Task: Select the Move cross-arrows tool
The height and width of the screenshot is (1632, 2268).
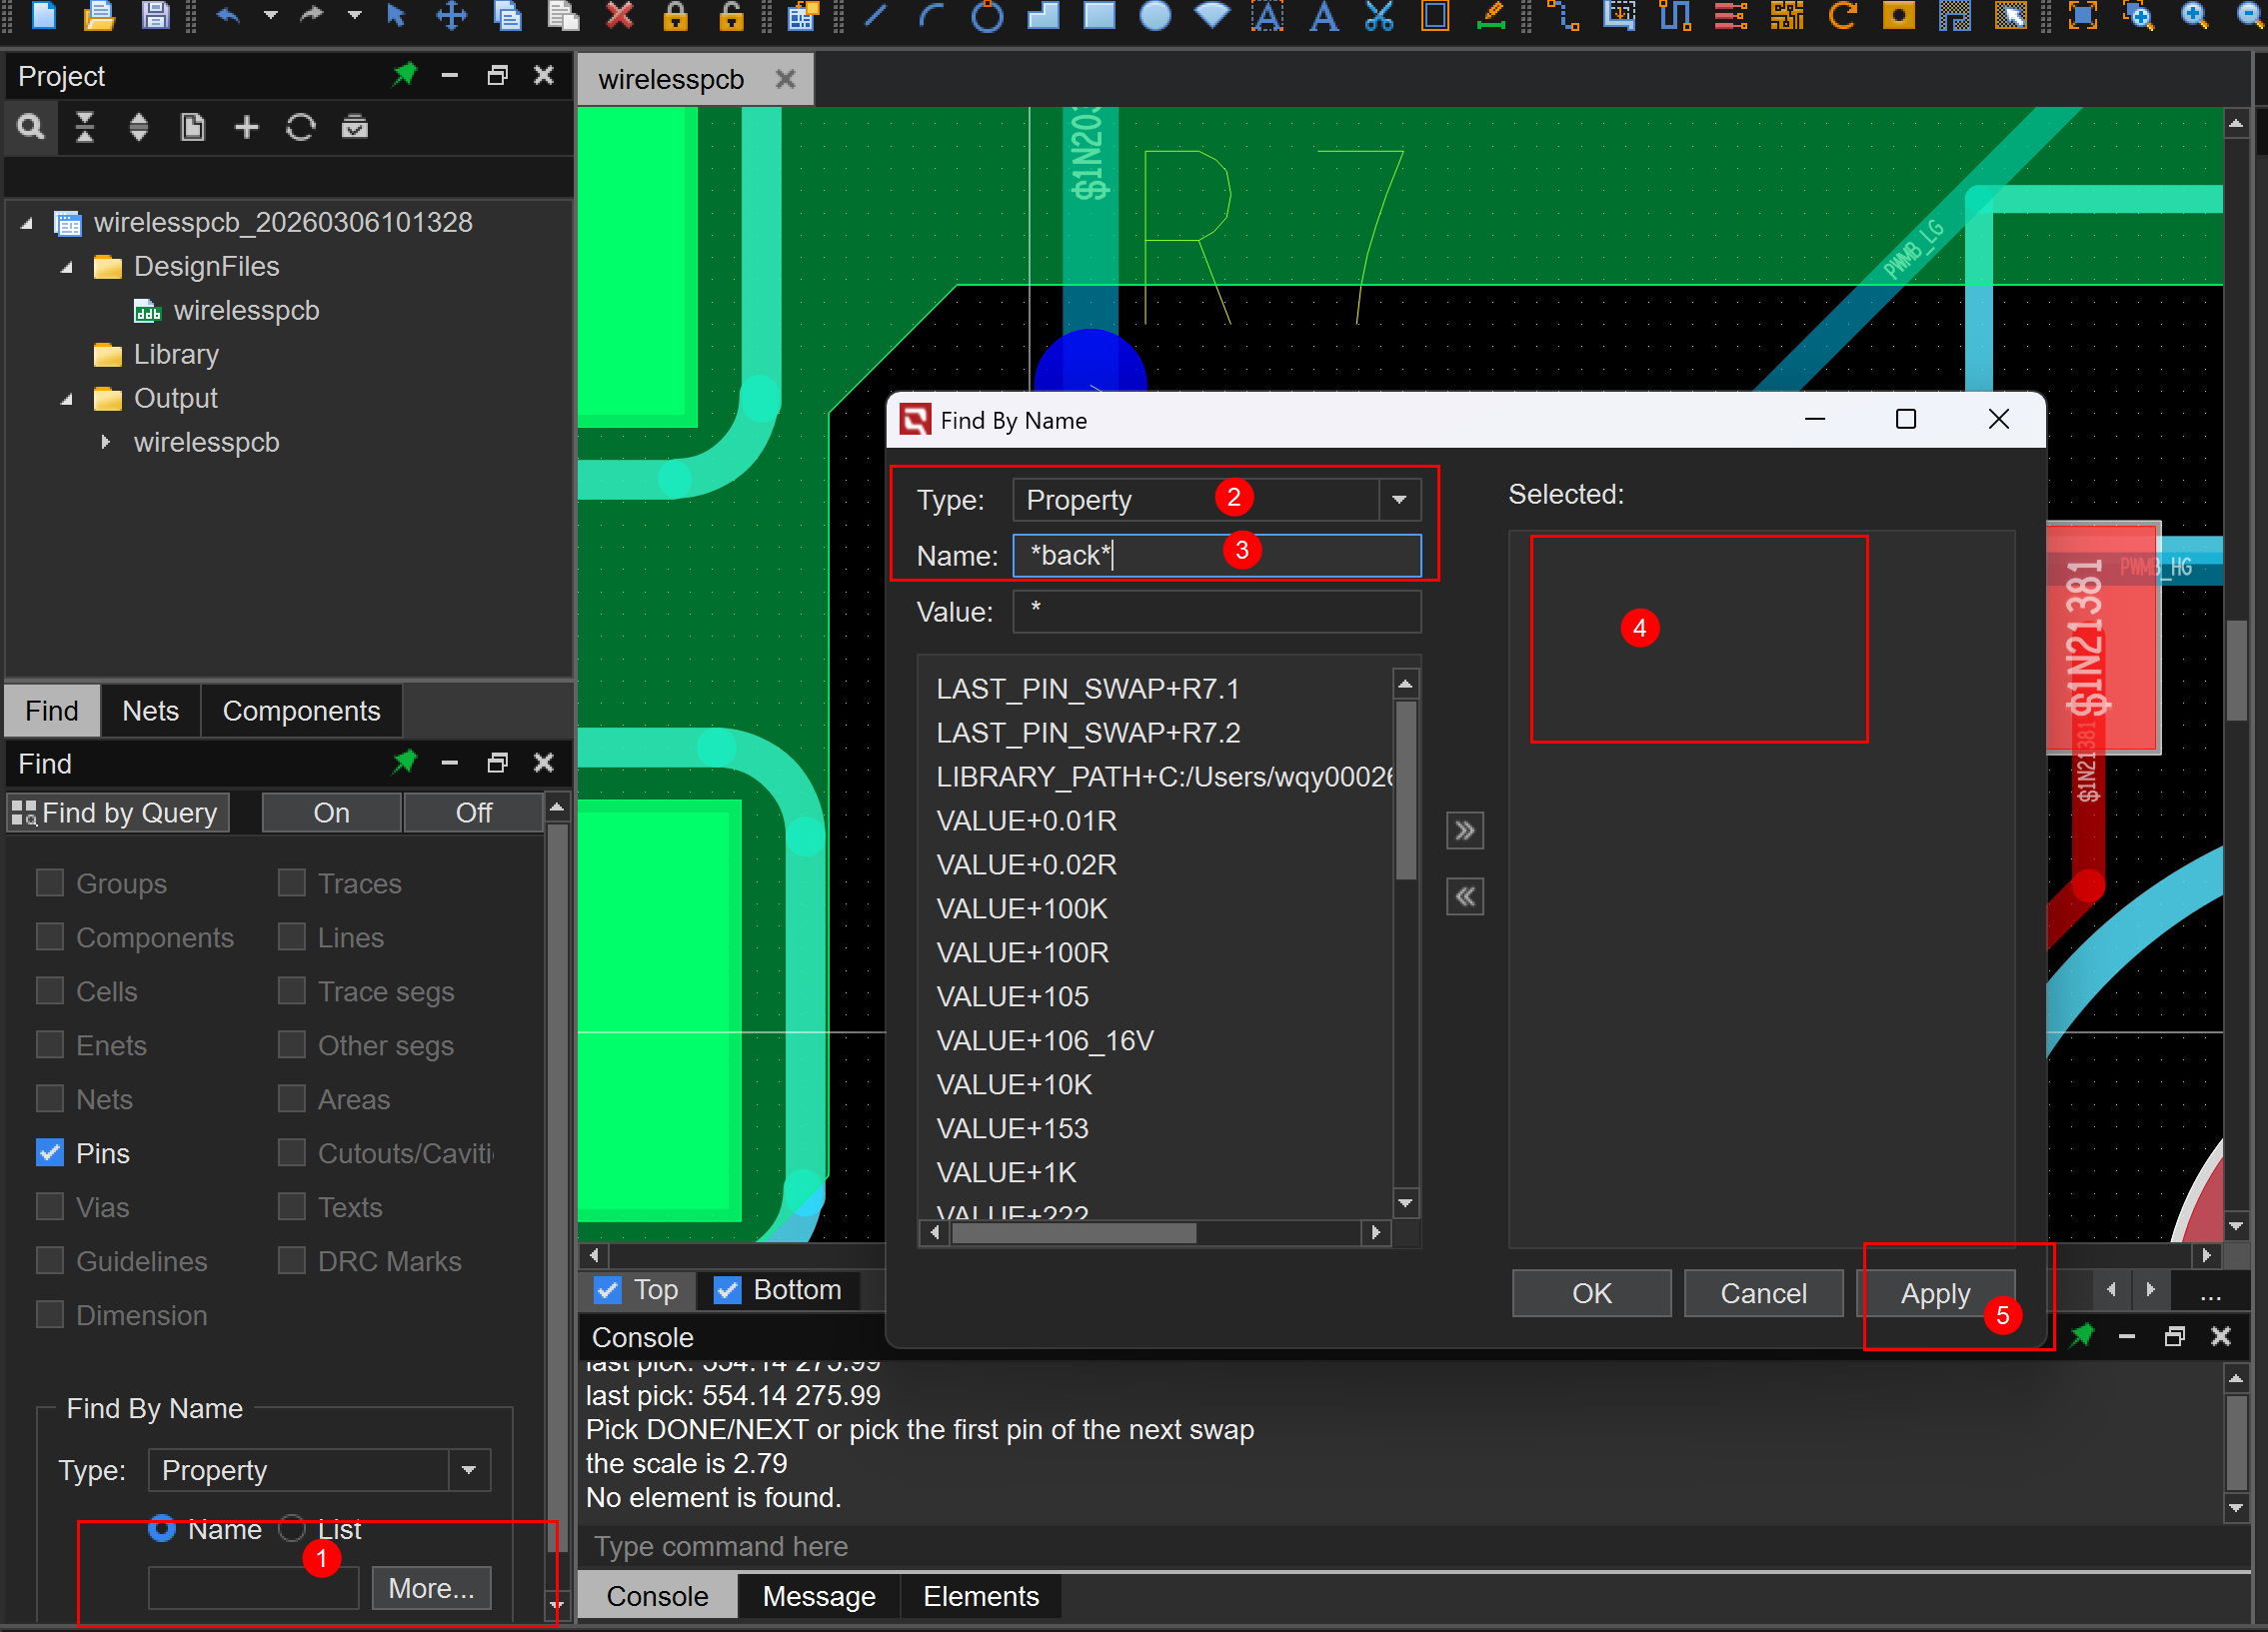Action: [x=452, y=15]
